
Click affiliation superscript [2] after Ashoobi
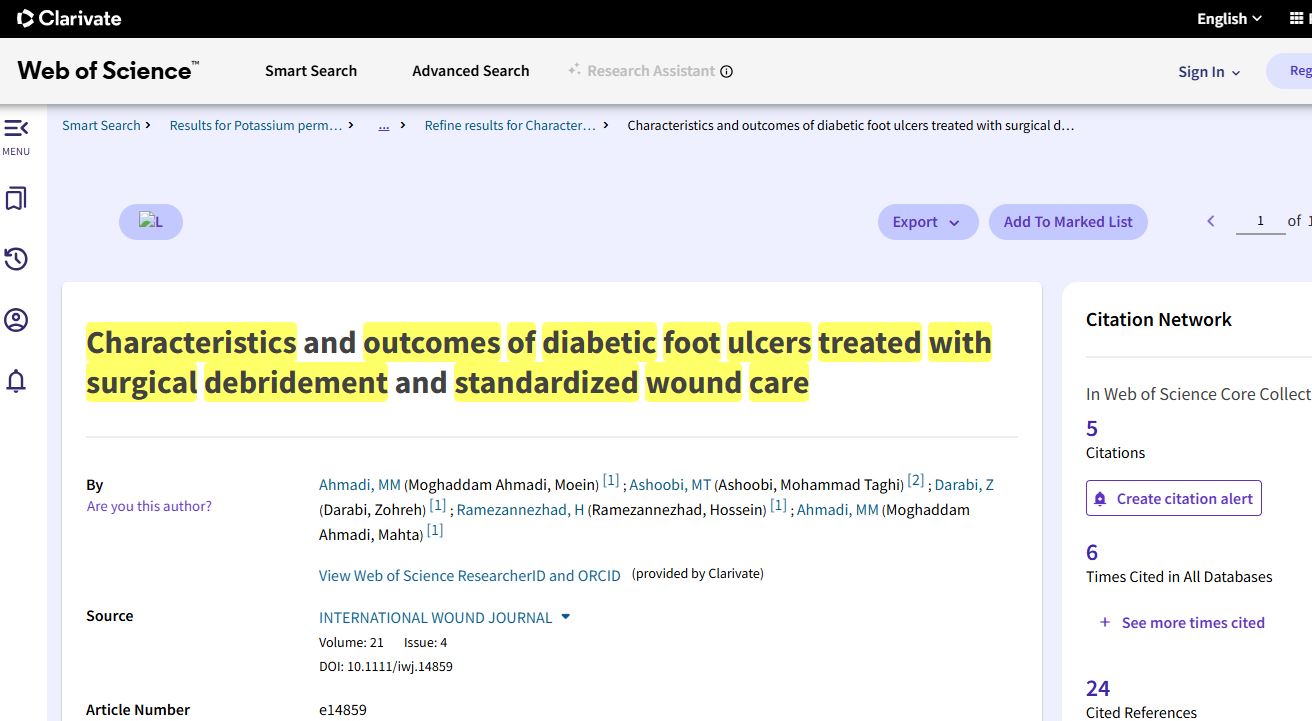pos(916,480)
